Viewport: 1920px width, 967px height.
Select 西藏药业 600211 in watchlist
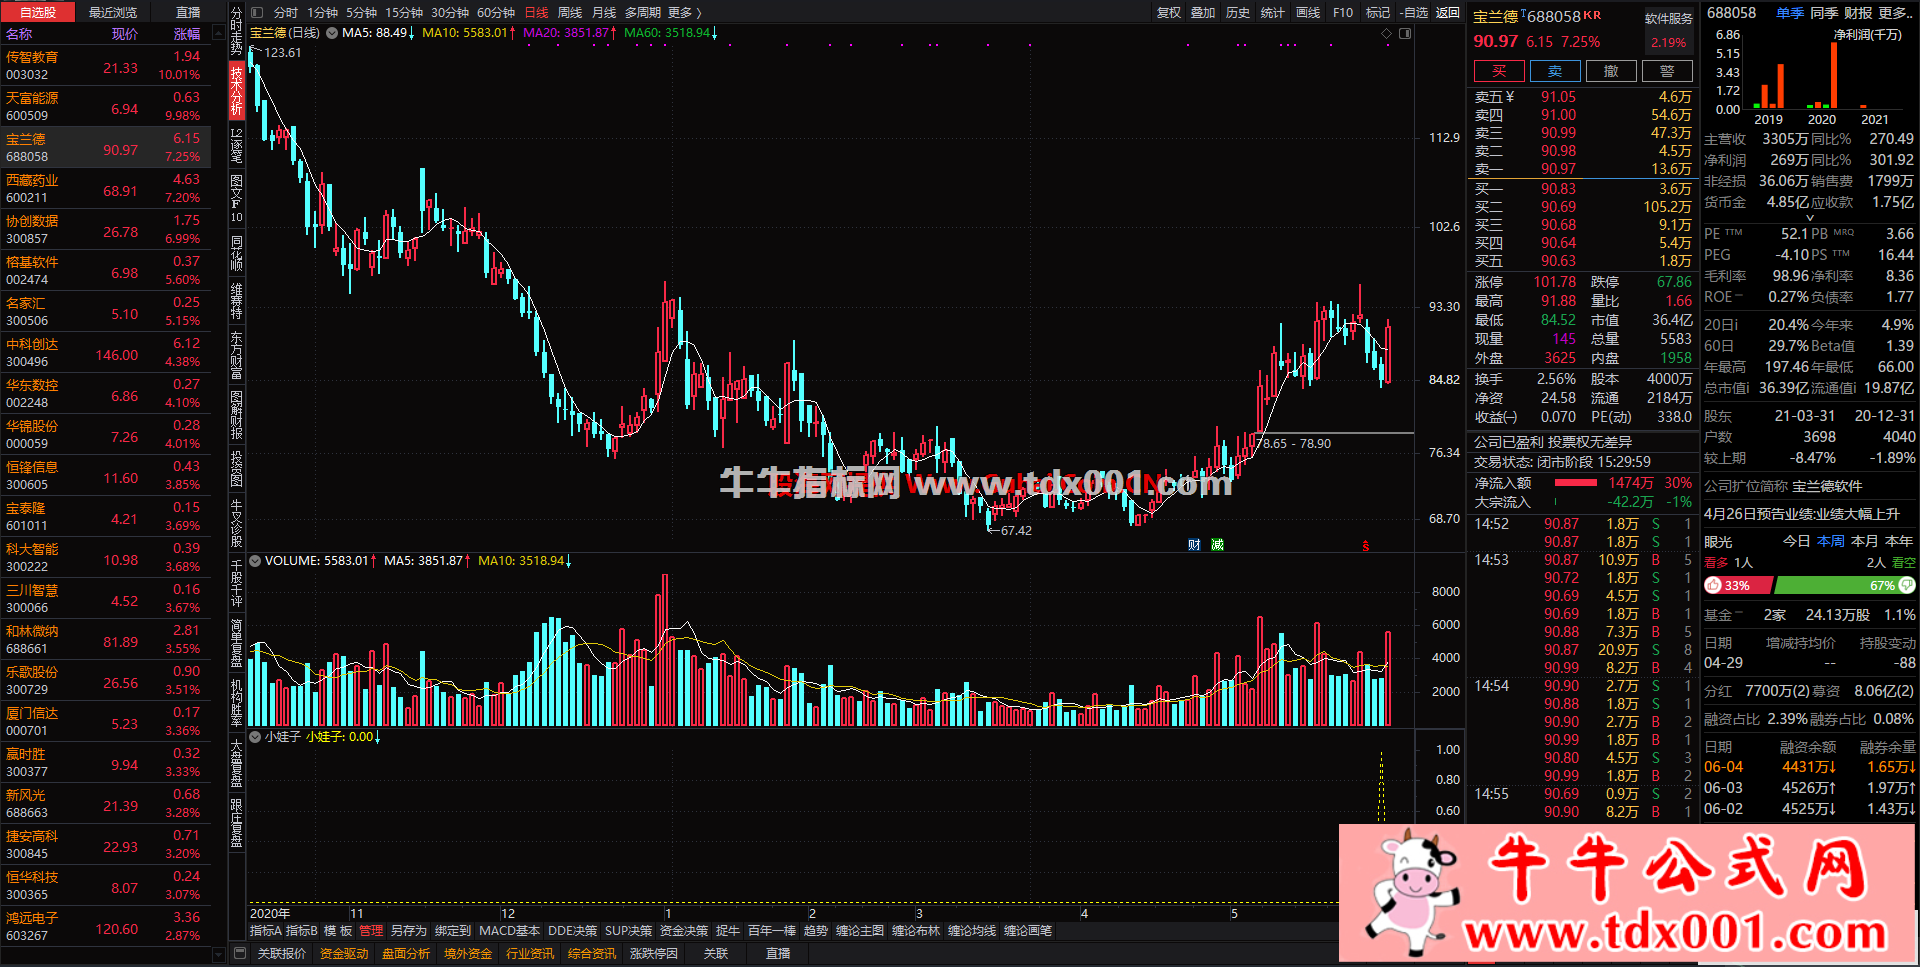106,189
